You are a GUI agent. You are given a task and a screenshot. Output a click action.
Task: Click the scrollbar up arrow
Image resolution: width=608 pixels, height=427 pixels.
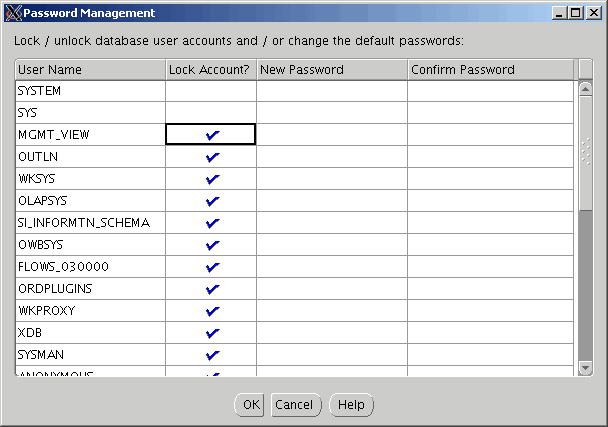click(x=586, y=89)
